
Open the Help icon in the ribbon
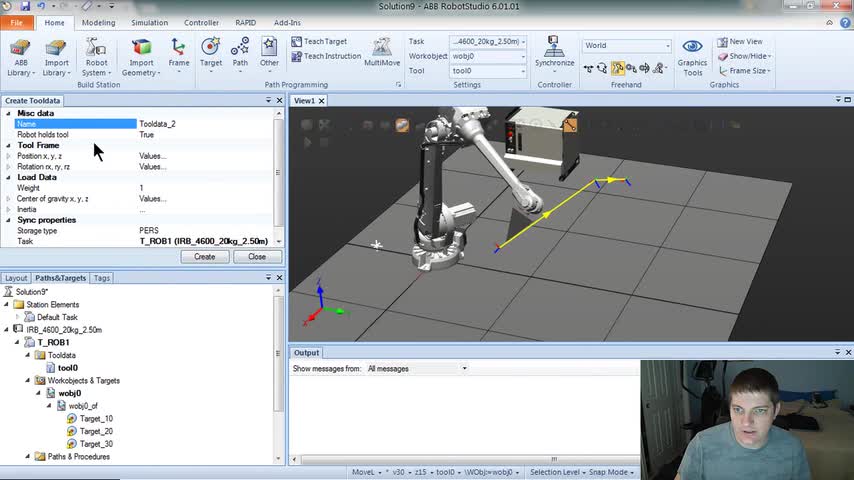click(845, 23)
